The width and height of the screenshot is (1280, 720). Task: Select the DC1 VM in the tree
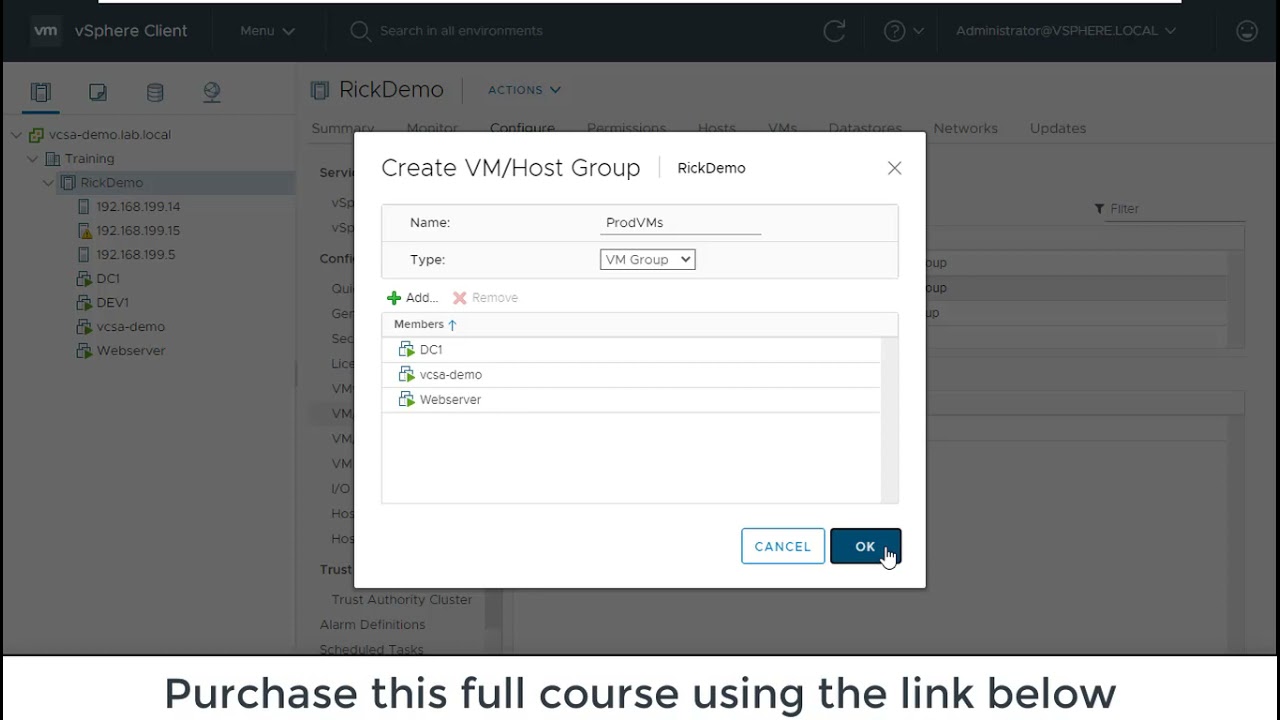click(108, 278)
